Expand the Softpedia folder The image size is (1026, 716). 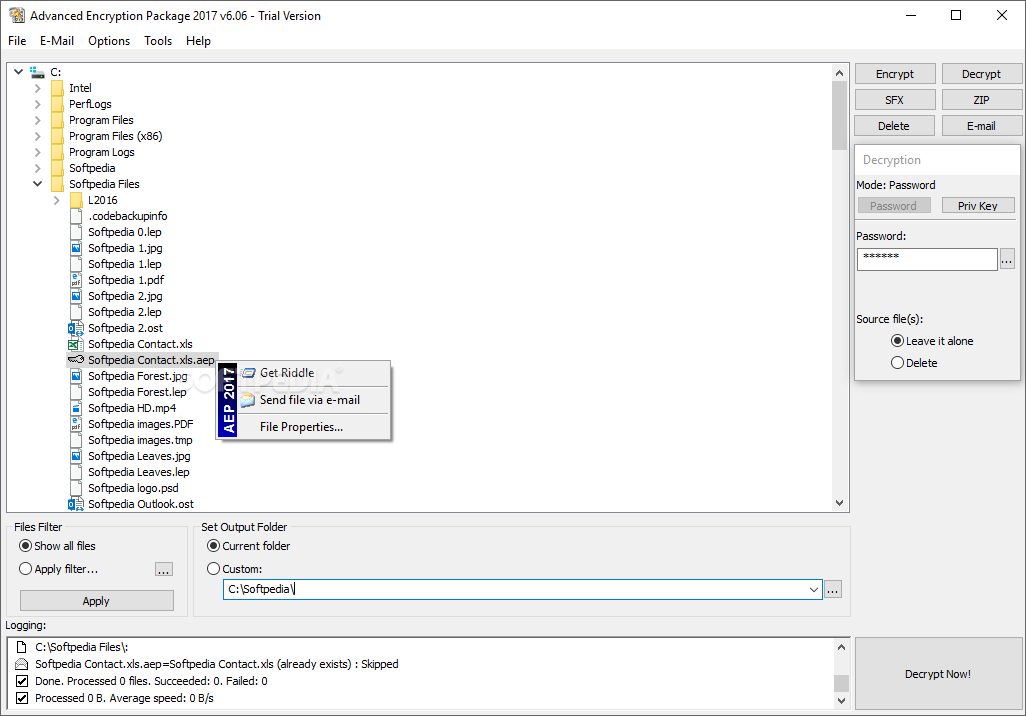coord(37,168)
